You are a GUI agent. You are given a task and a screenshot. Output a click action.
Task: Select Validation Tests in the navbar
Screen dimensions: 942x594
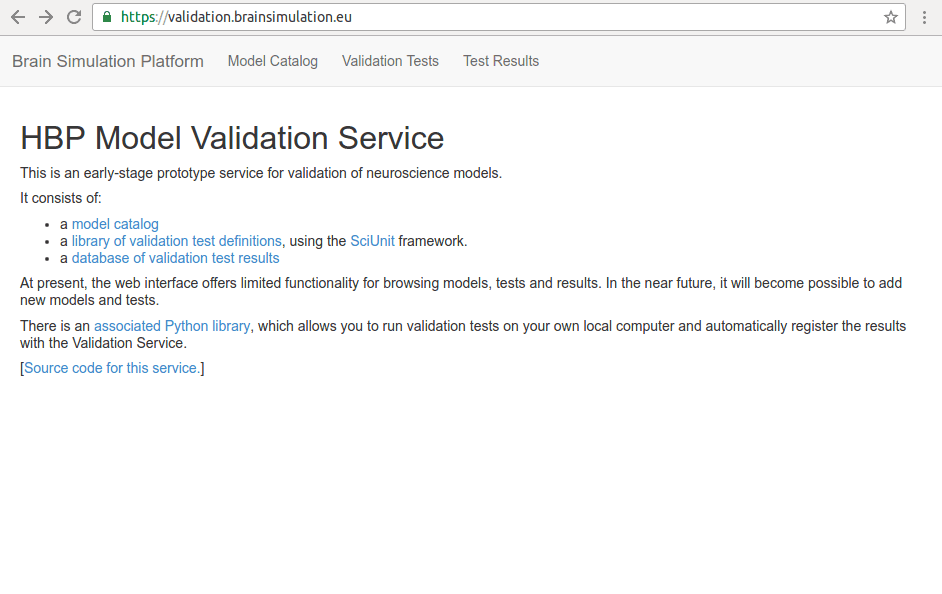[x=390, y=61]
